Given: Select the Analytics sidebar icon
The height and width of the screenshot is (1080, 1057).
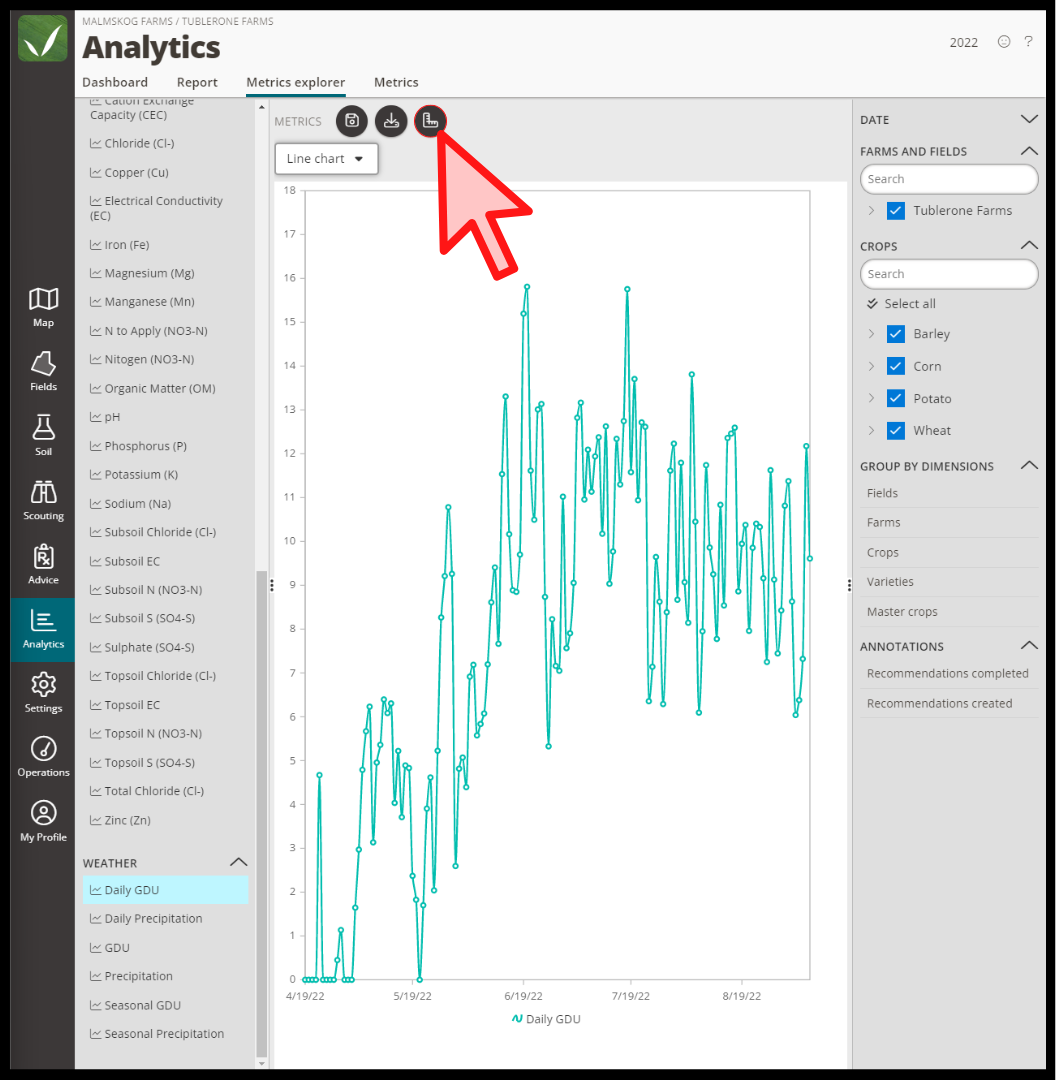Looking at the screenshot, I should click(43, 629).
